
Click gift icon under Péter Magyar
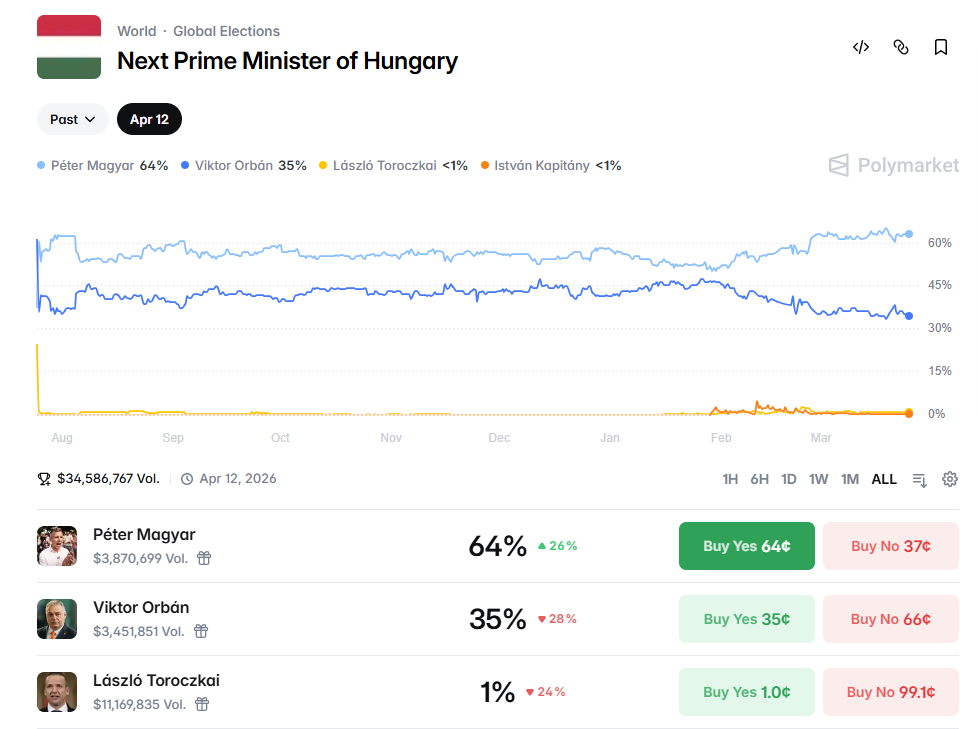204,558
